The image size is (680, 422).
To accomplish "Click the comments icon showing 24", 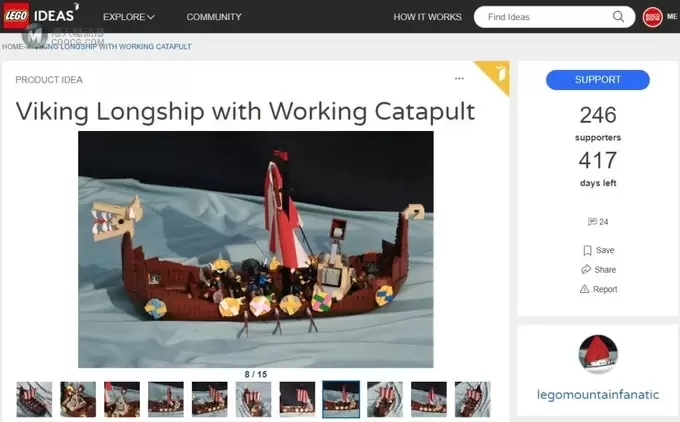I will (x=592, y=222).
